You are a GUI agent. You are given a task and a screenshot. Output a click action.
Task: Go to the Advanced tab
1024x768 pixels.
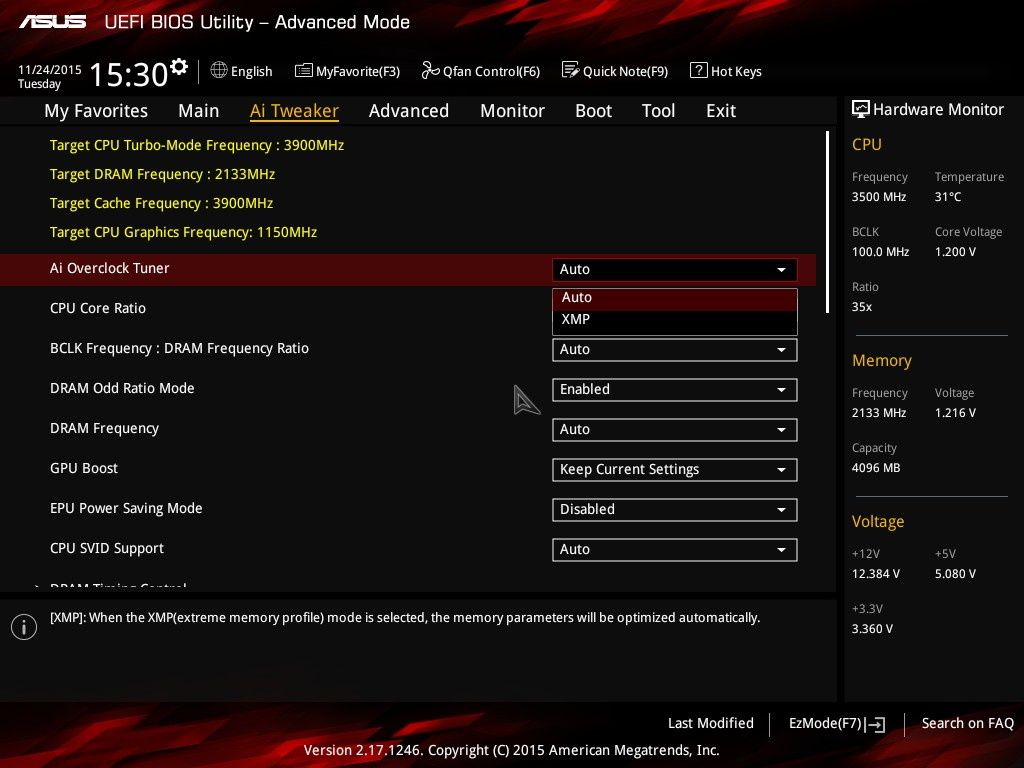[409, 111]
